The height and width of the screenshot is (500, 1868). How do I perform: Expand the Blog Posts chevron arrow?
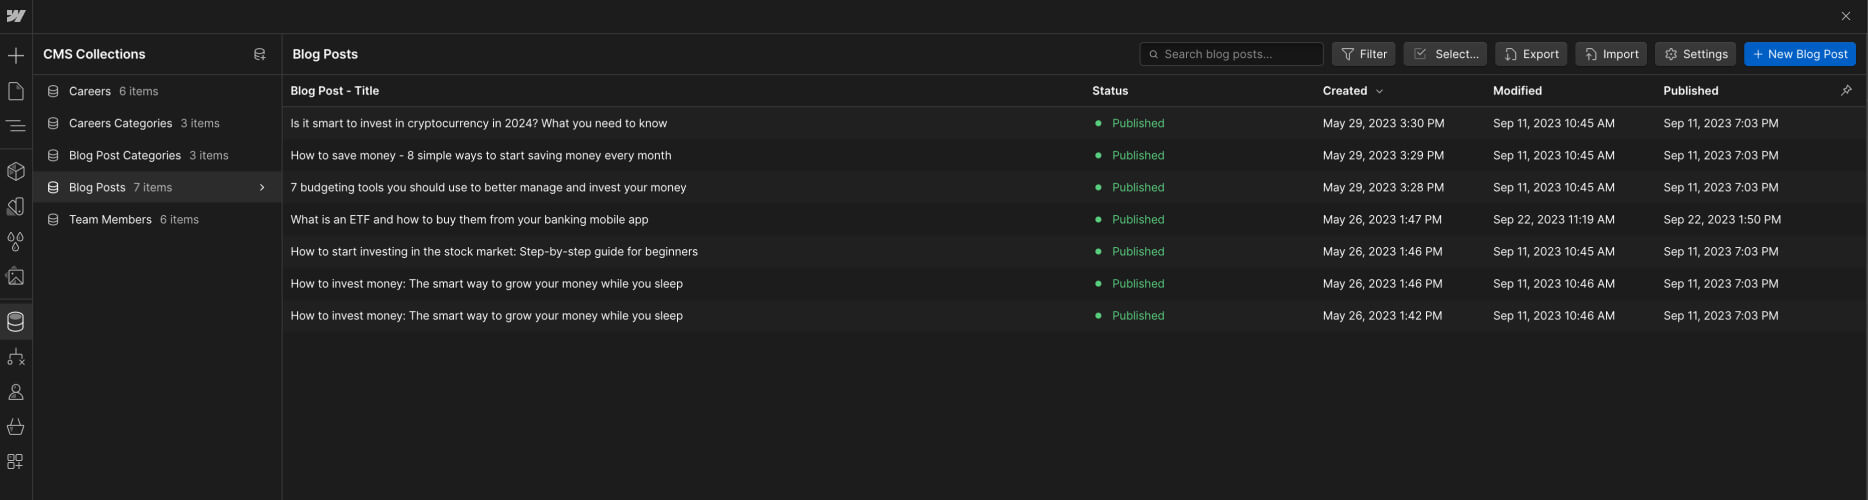[262, 187]
